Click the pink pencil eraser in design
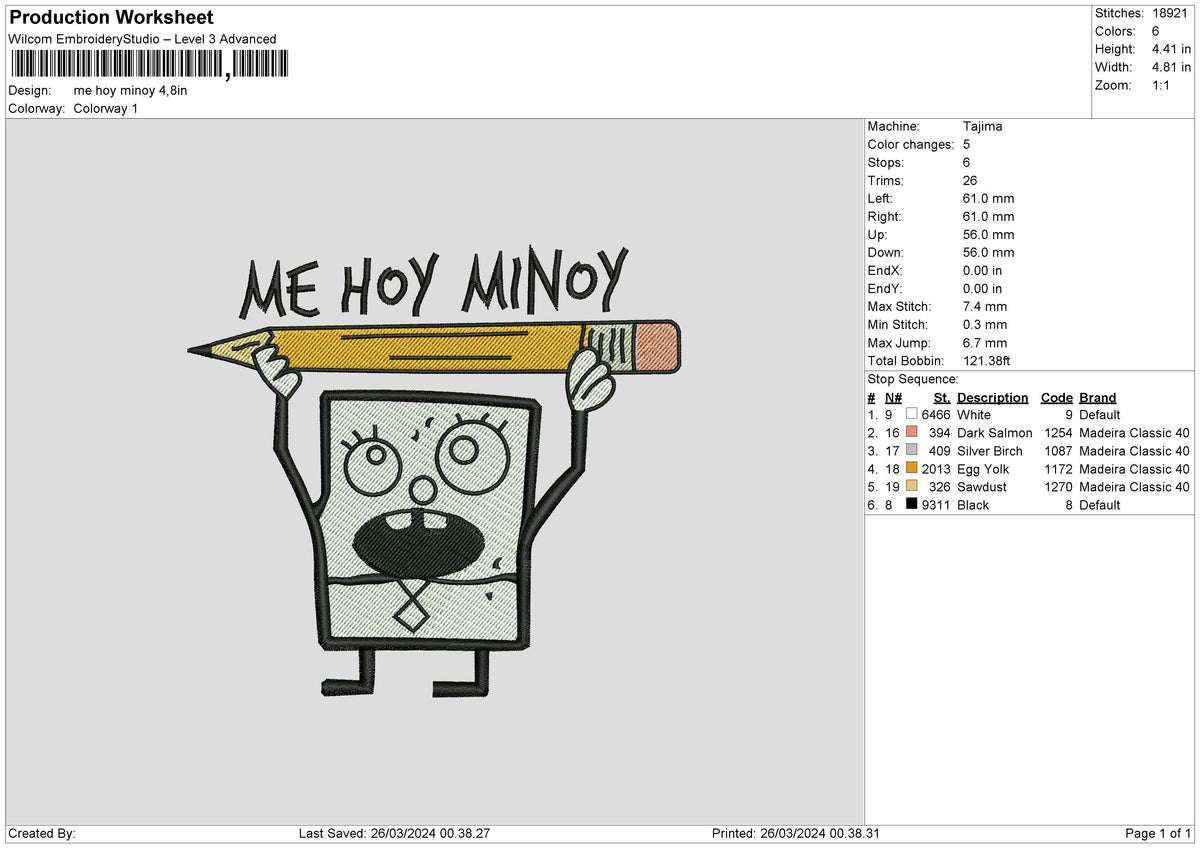This screenshot has height=848, width=1200. (657, 346)
